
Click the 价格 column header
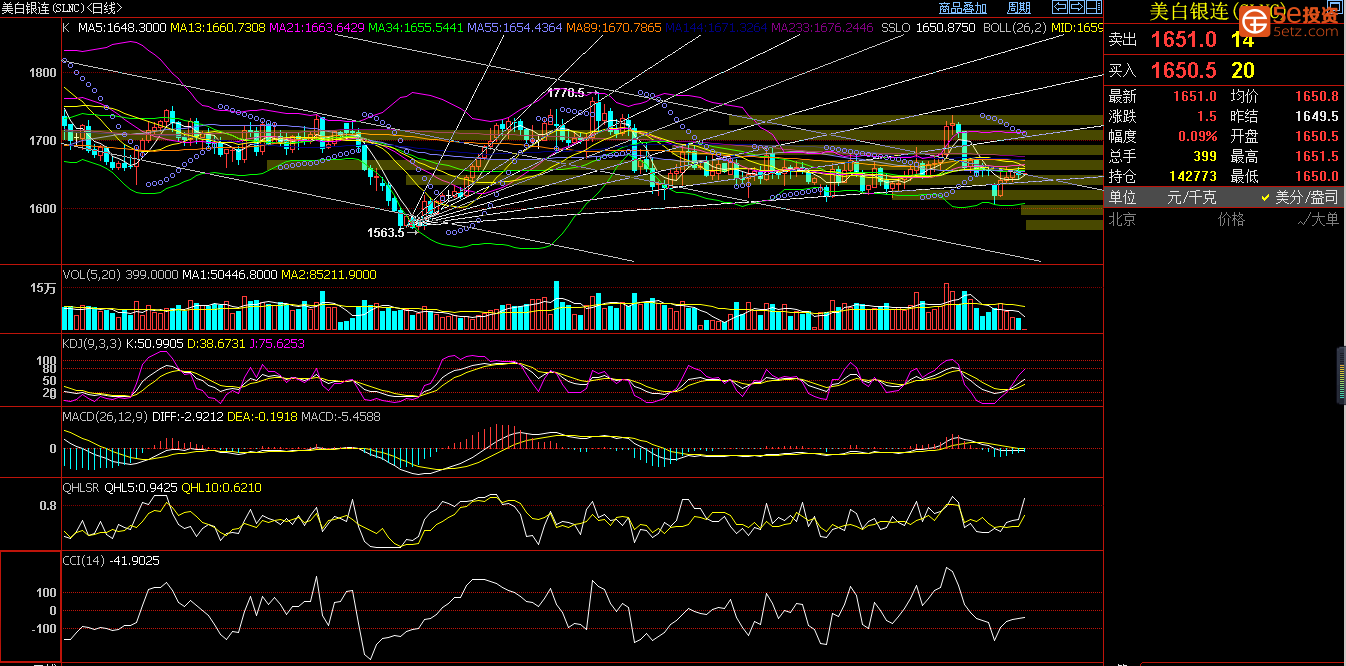click(x=1231, y=219)
